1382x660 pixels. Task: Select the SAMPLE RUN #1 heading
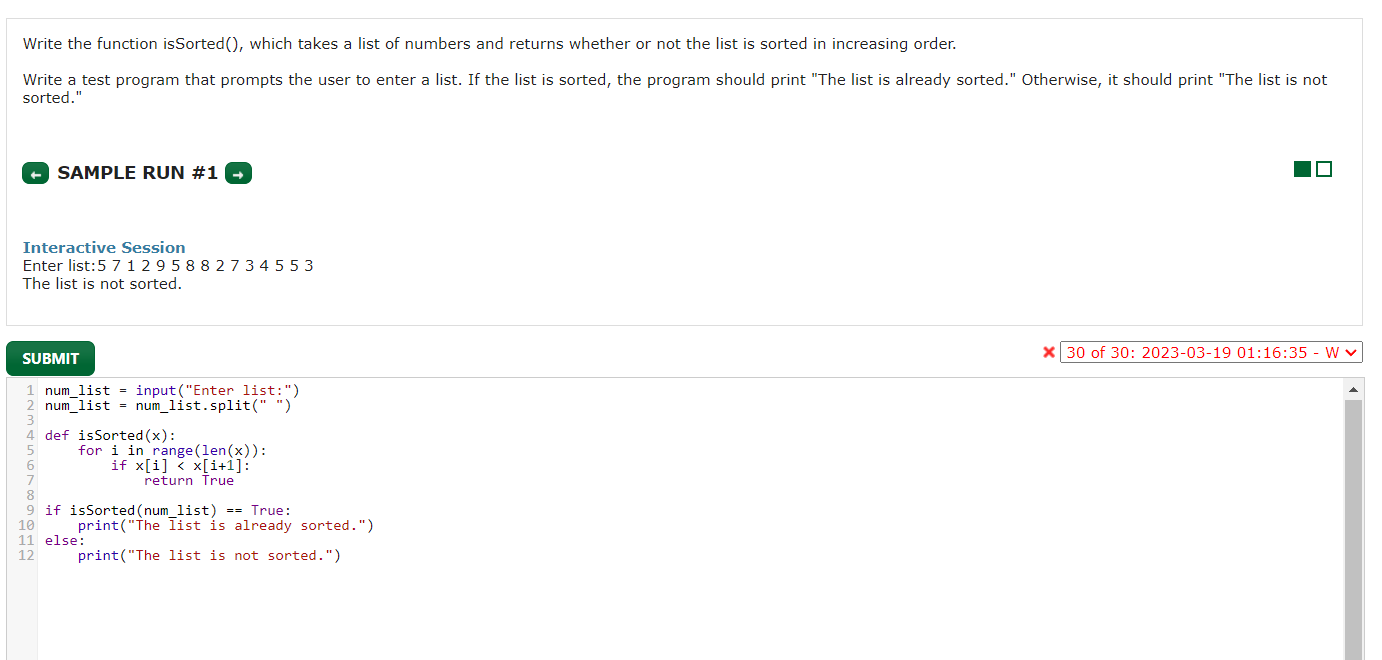137,172
